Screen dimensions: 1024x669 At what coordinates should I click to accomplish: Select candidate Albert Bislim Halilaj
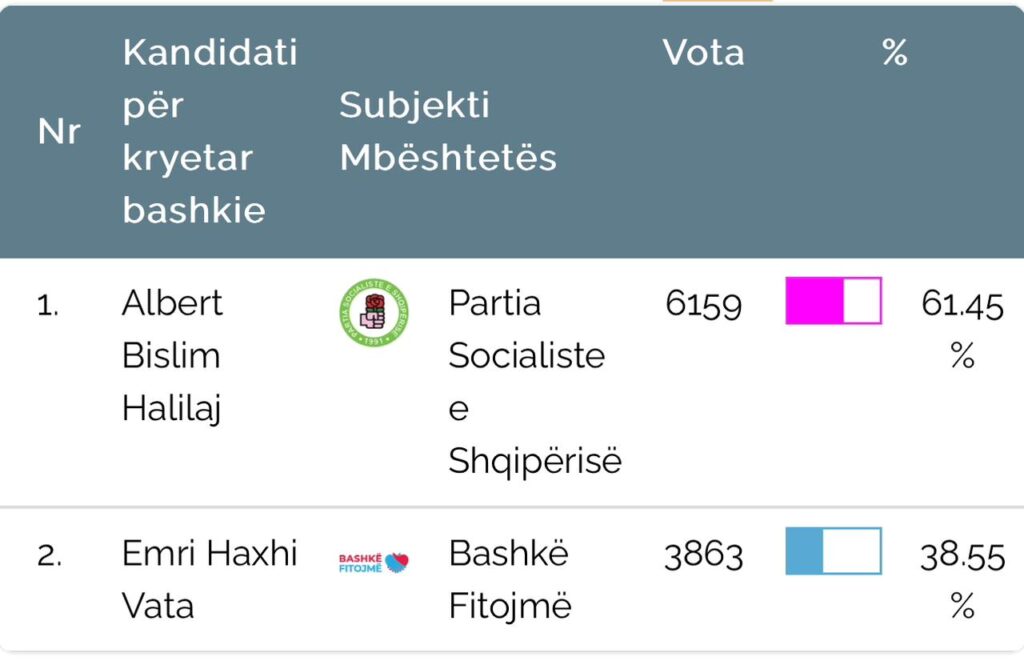click(172, 355)
